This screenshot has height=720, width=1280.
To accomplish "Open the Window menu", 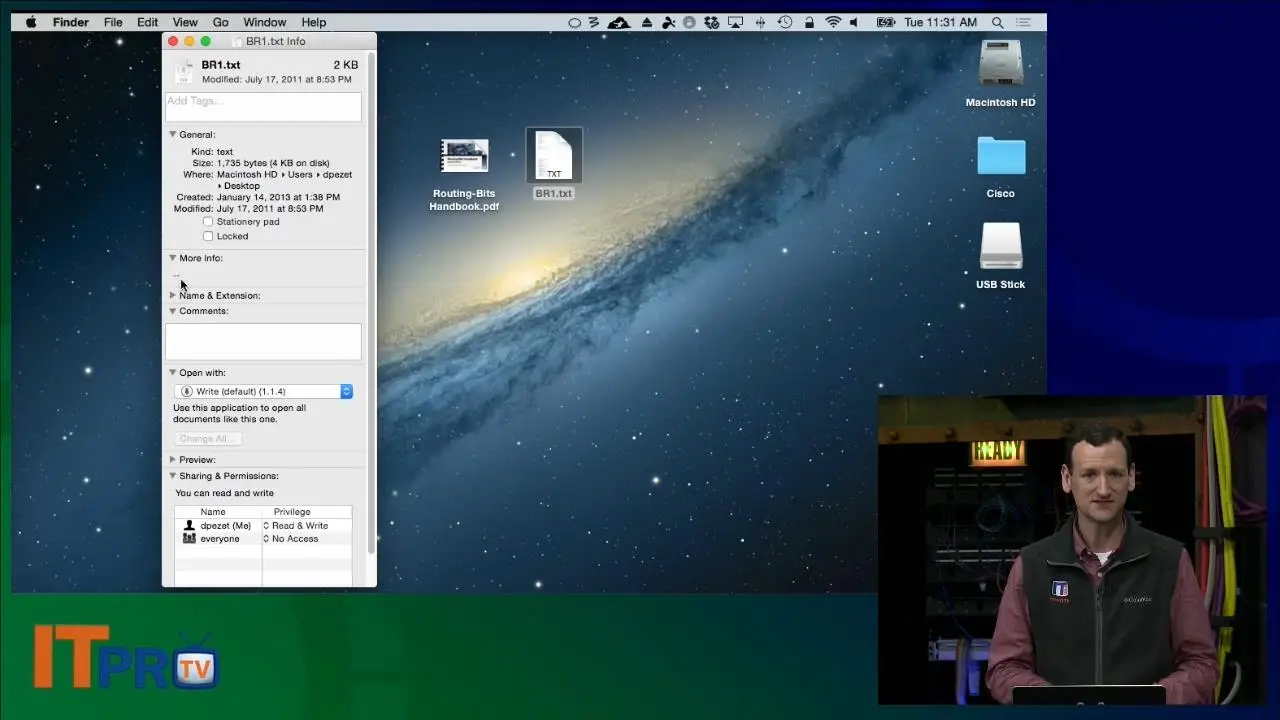I will coord(264,22).
